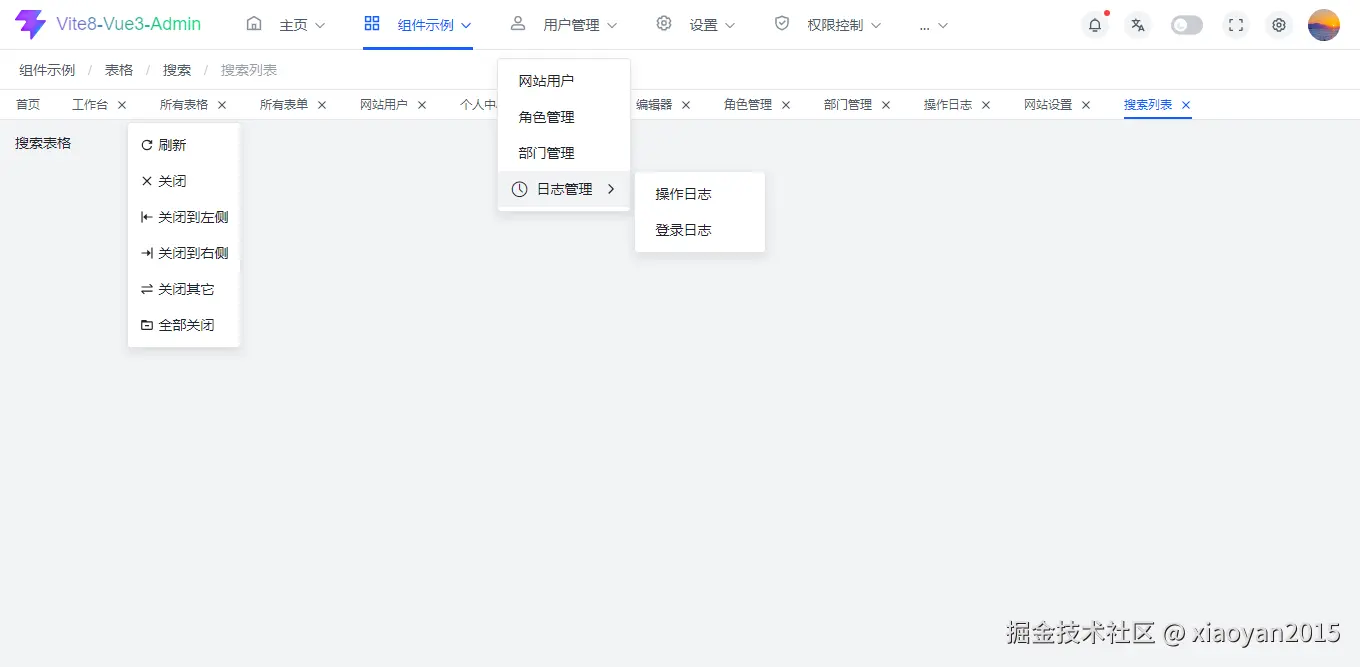Click the 搜索表格 page heading
The height and width of the screenshot is (667, 1360).
[43, 143]
